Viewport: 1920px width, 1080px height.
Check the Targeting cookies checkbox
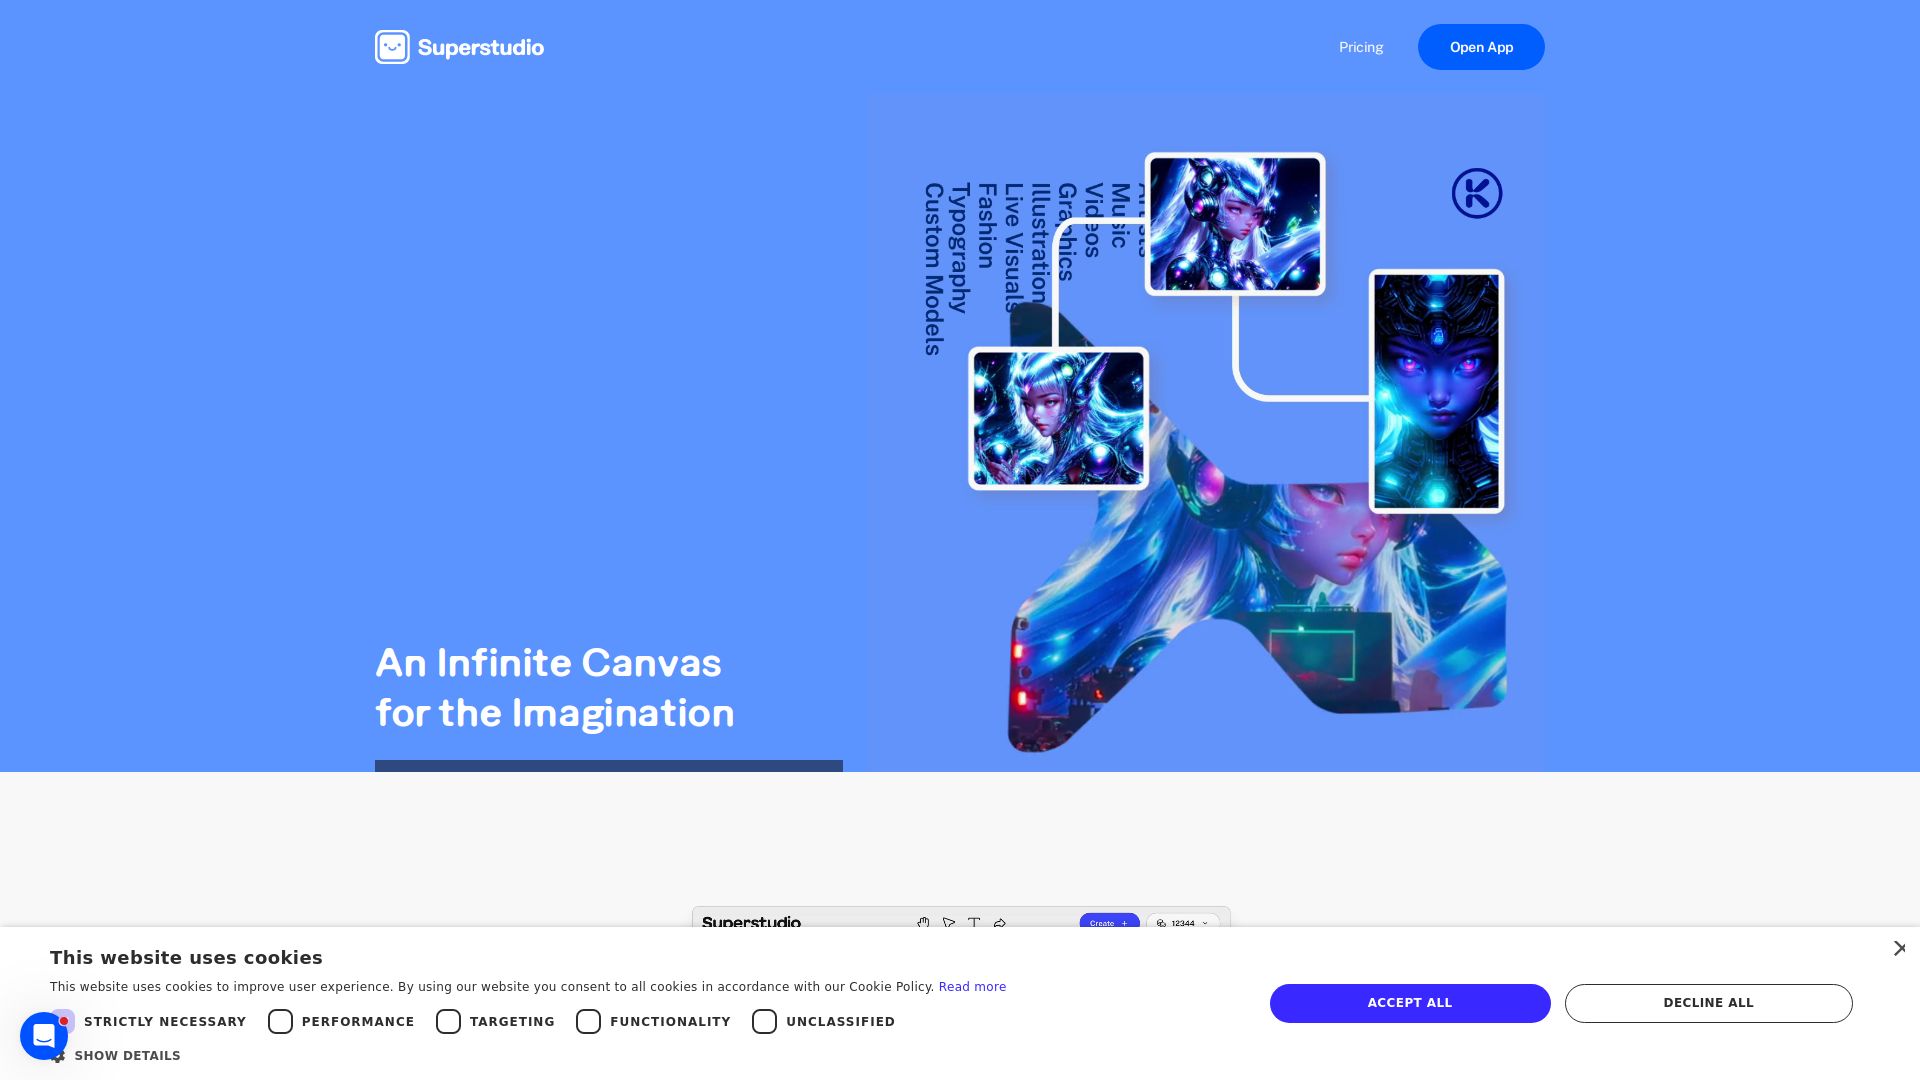[449, 1021]
